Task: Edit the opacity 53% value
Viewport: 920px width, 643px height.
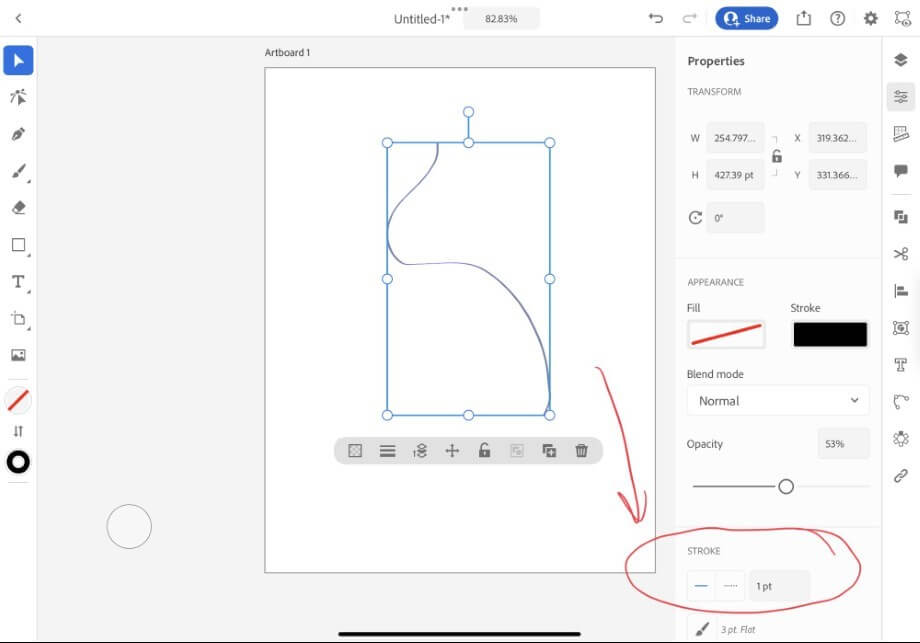Action: coord(843,444)
